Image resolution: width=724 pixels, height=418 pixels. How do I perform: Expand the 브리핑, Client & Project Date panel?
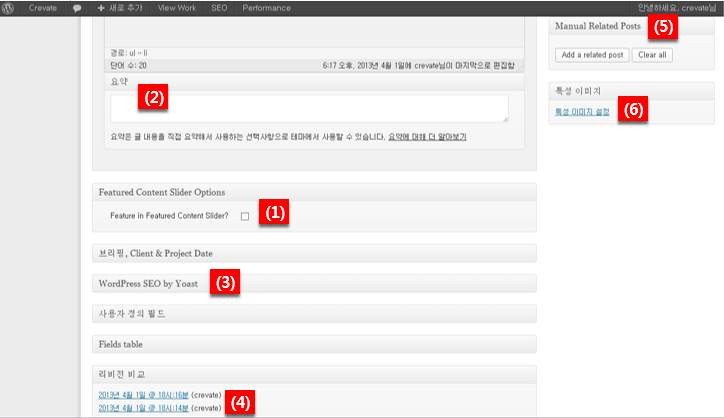314,253
